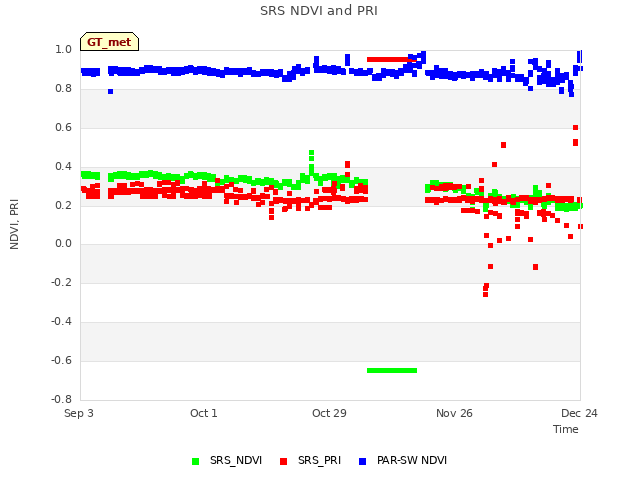Click the Sep 3 x-axis tick label

pyautogui.click(x=79, y=413)
